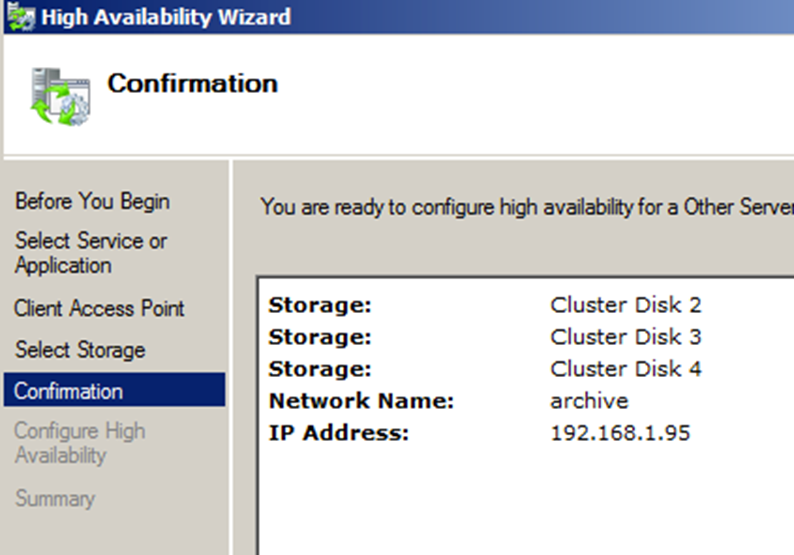The width and height of the screenshot is (794, 555).
Task: Select the Cluster Disk 4 storage row
Action: click(x=526, y=369)
